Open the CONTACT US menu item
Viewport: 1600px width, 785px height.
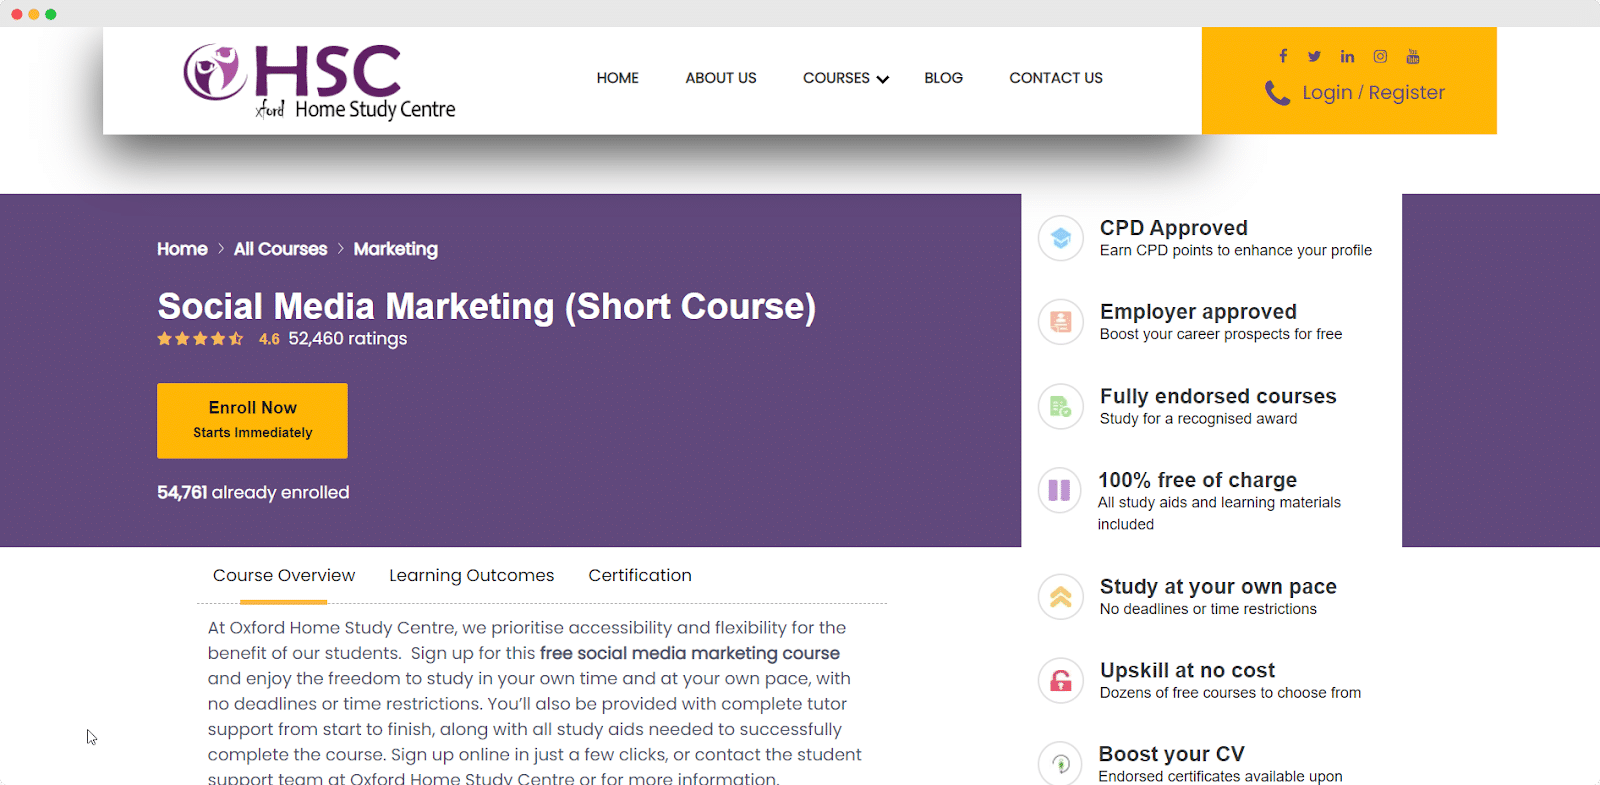(1056, 78)
